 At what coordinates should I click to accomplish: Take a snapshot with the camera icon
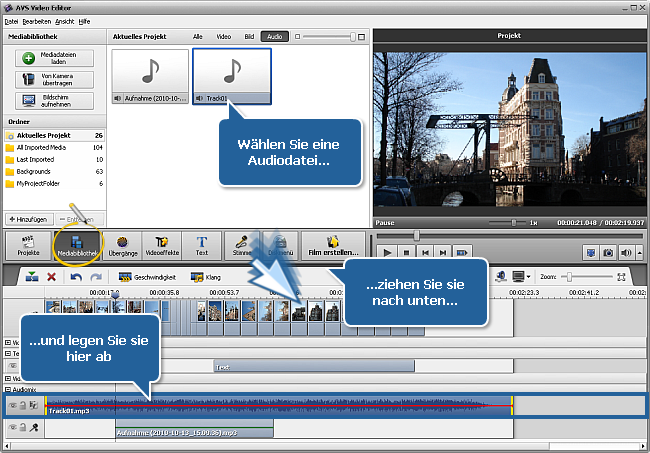pyautogui.click(x=607, y=253)
